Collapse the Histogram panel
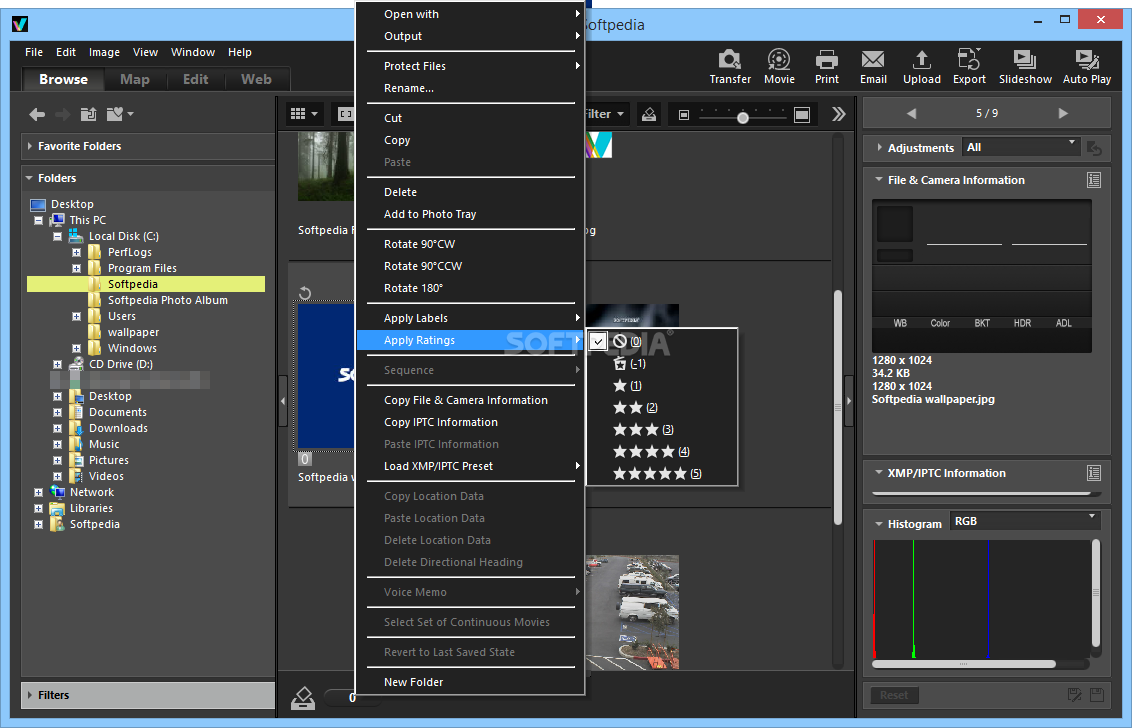Screen dimensions: 1132x728 (879, 524)
